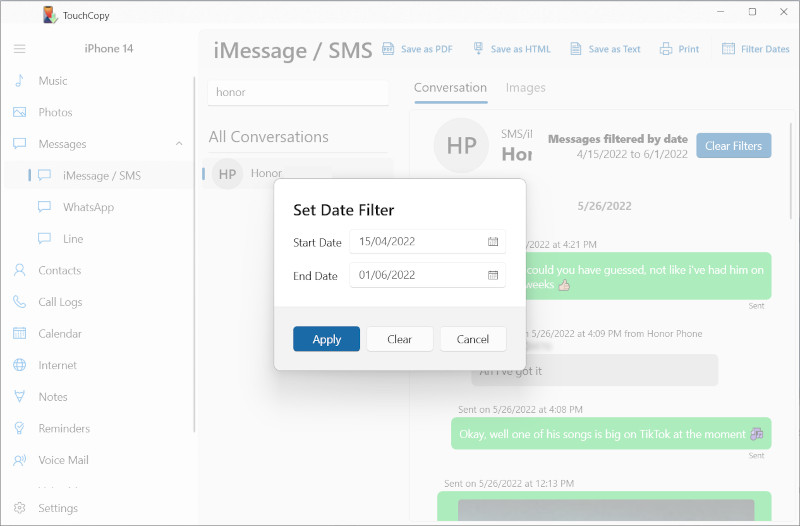Click the Contacts person icon

pyautogui.click(x=19, y=270)
